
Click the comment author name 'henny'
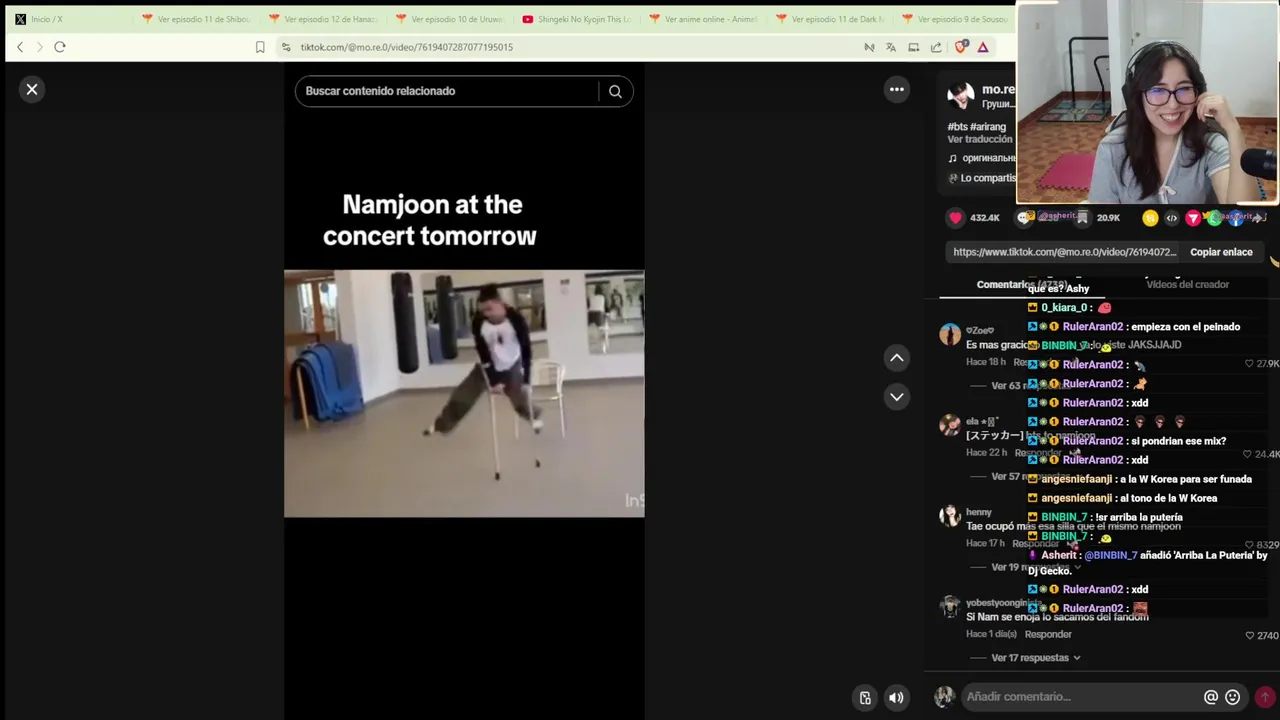(979, 512)
